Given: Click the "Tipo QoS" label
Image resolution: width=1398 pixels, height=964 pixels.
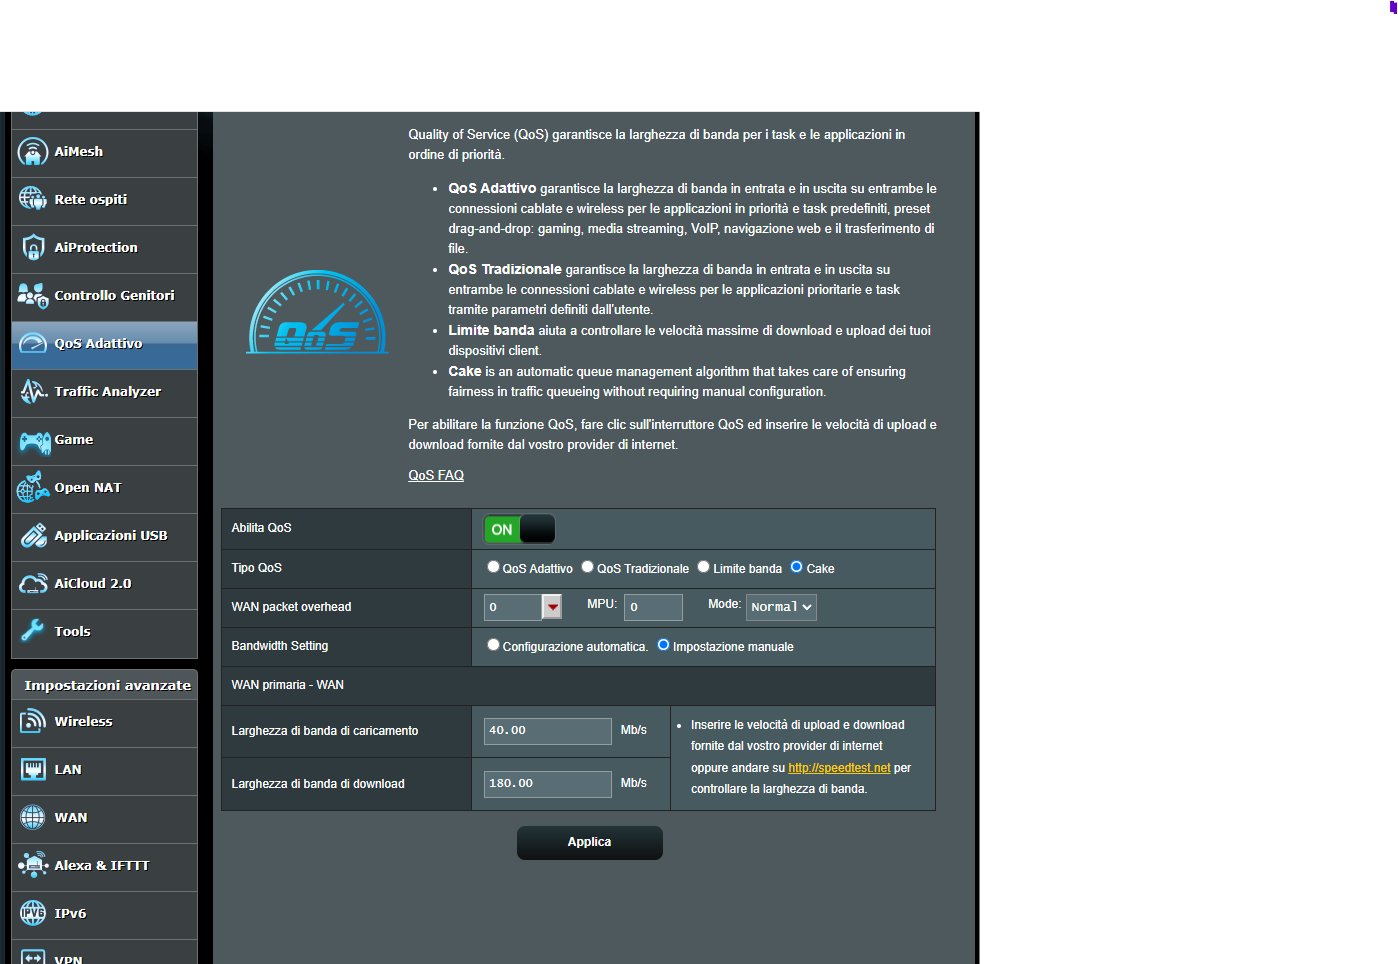Looking at the screenshot, I should tap(257, 568).
